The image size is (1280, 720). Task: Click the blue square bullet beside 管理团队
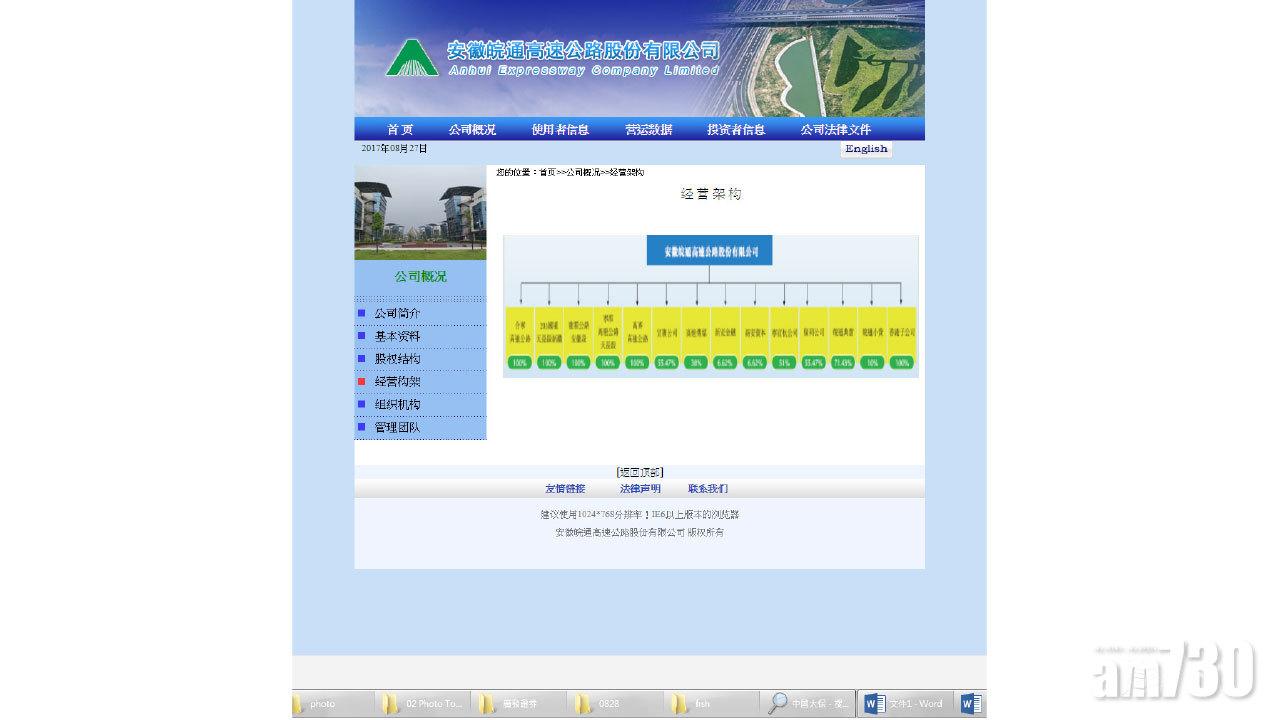[363, 427]
